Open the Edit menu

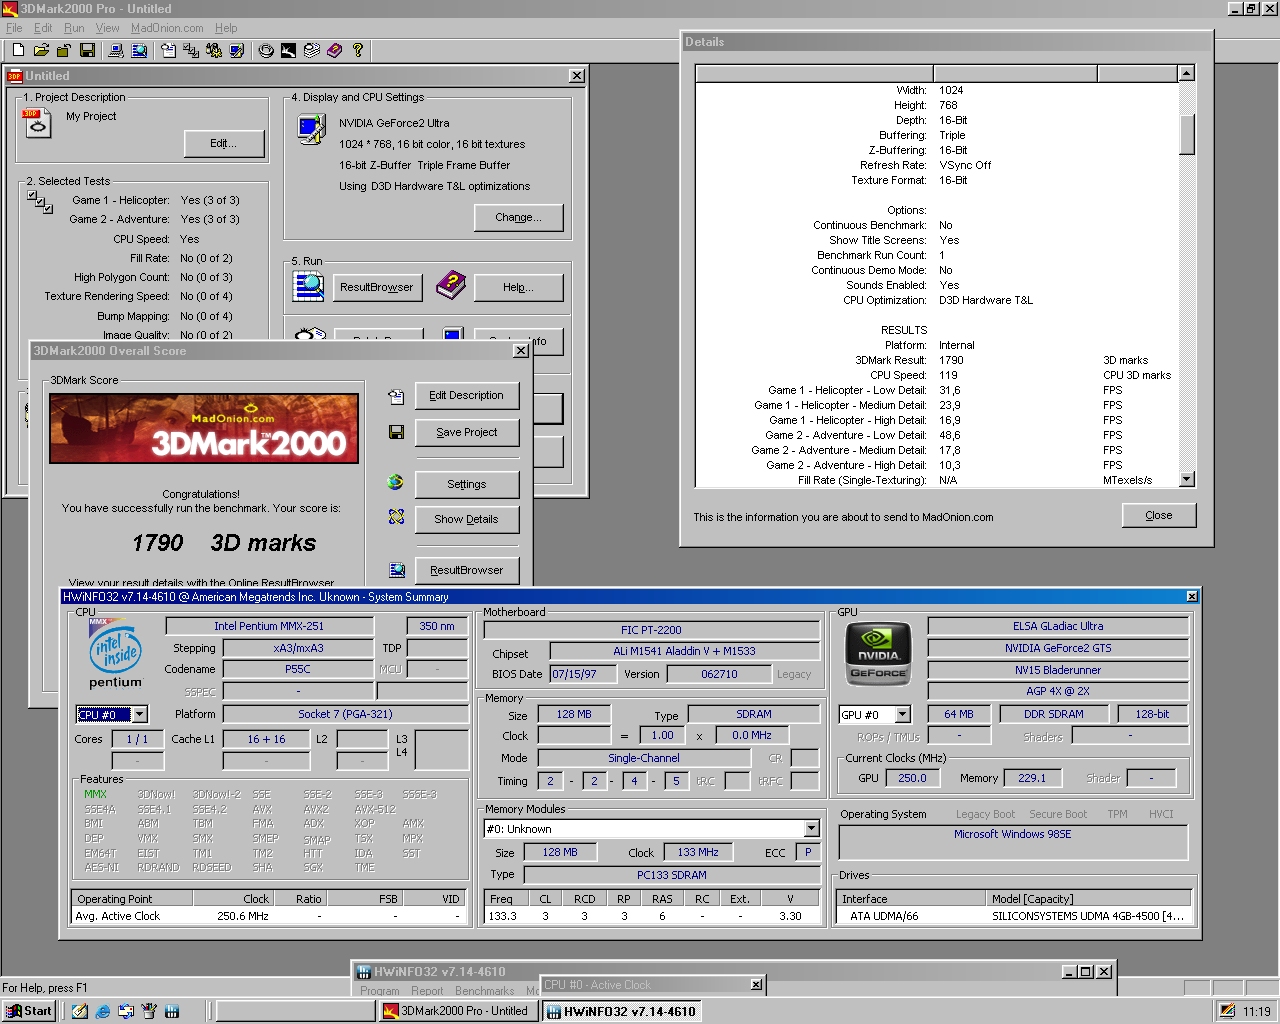tap(43, 28)
